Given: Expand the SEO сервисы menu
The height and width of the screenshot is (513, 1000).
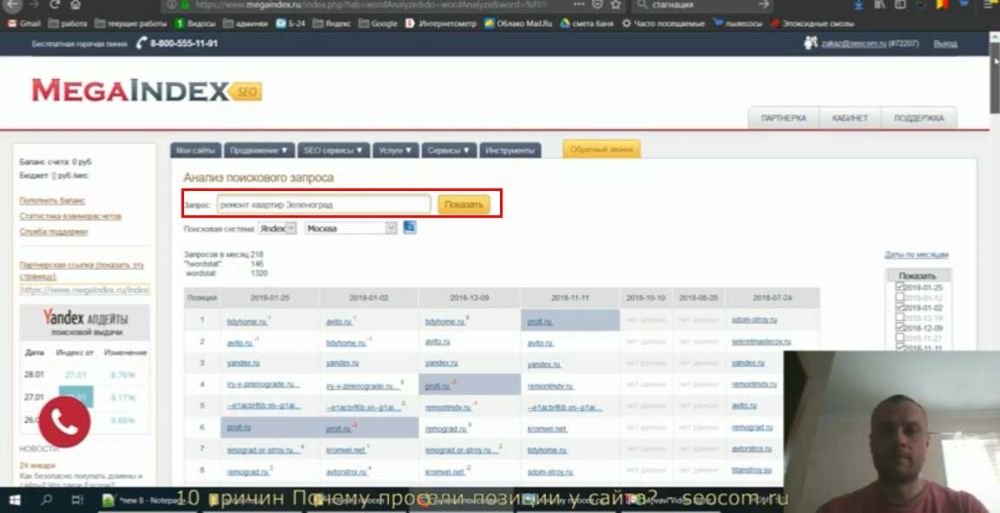Looking at the screenshot, I should (x=334, y=150).
